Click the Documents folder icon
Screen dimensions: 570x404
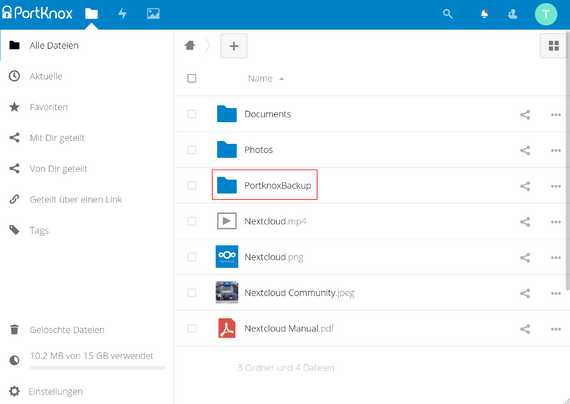227,114
